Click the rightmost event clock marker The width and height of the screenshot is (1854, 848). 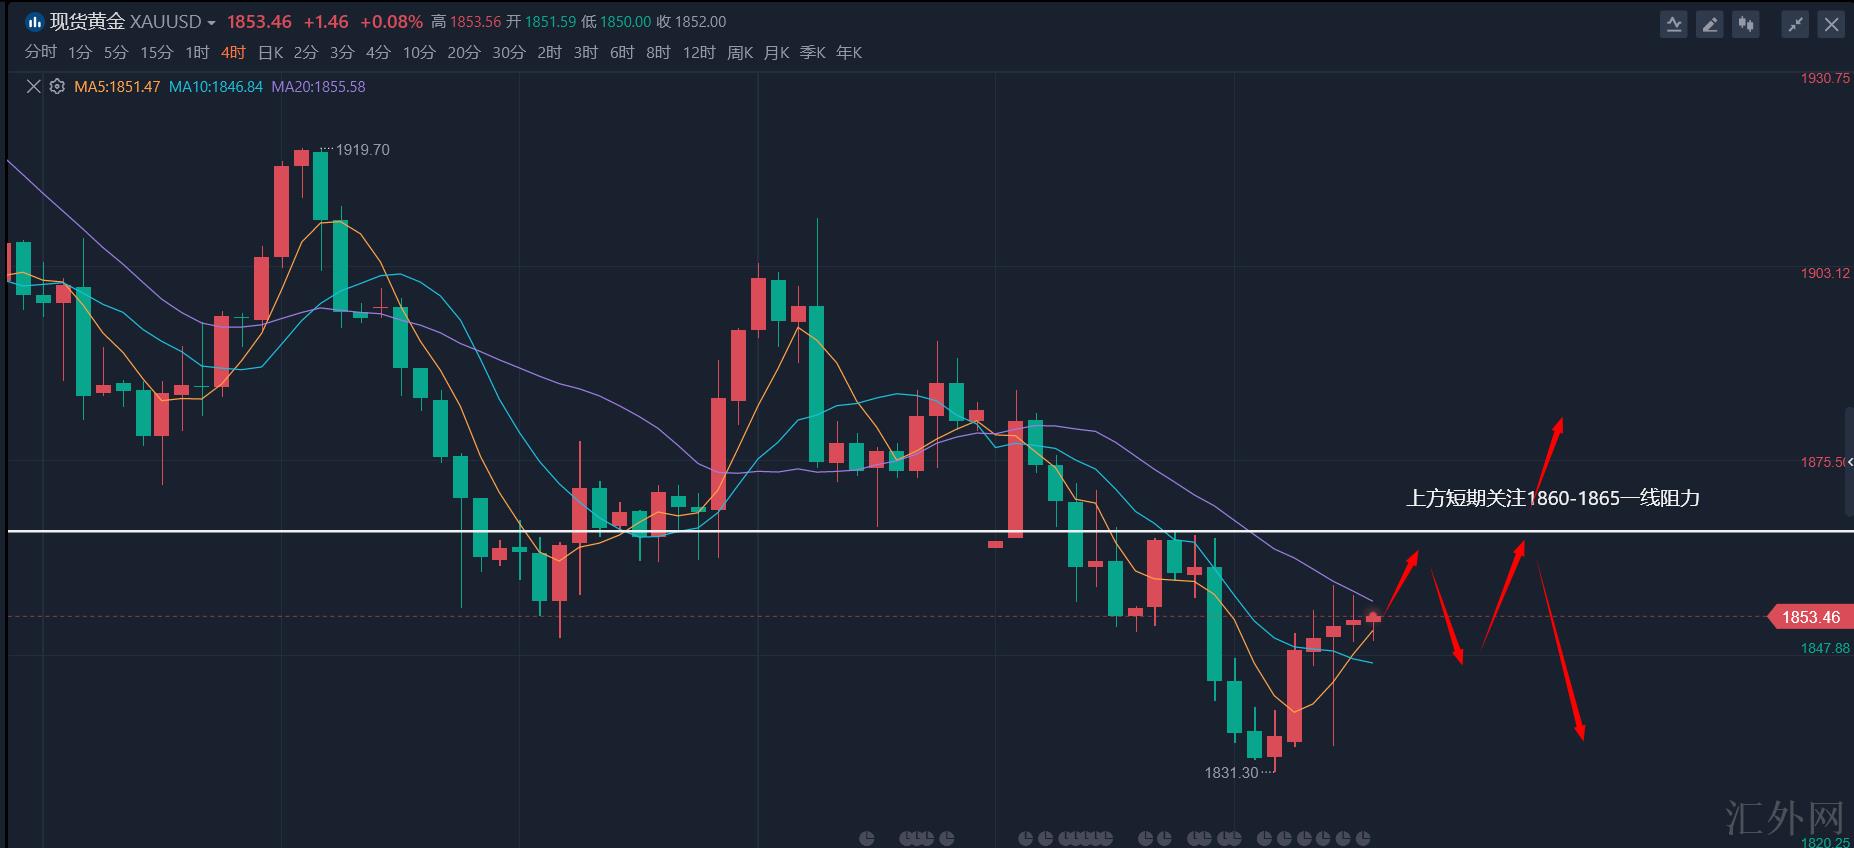tap(1362, 838)
